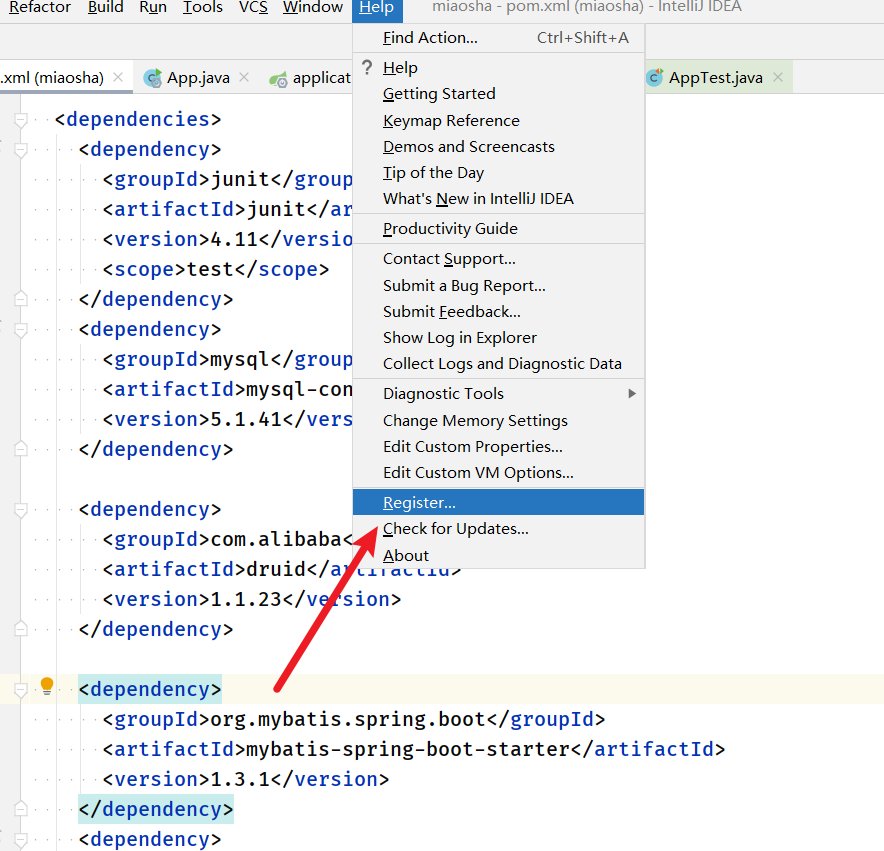Open Edit Custom VM Options...

[x=478, y=472]
